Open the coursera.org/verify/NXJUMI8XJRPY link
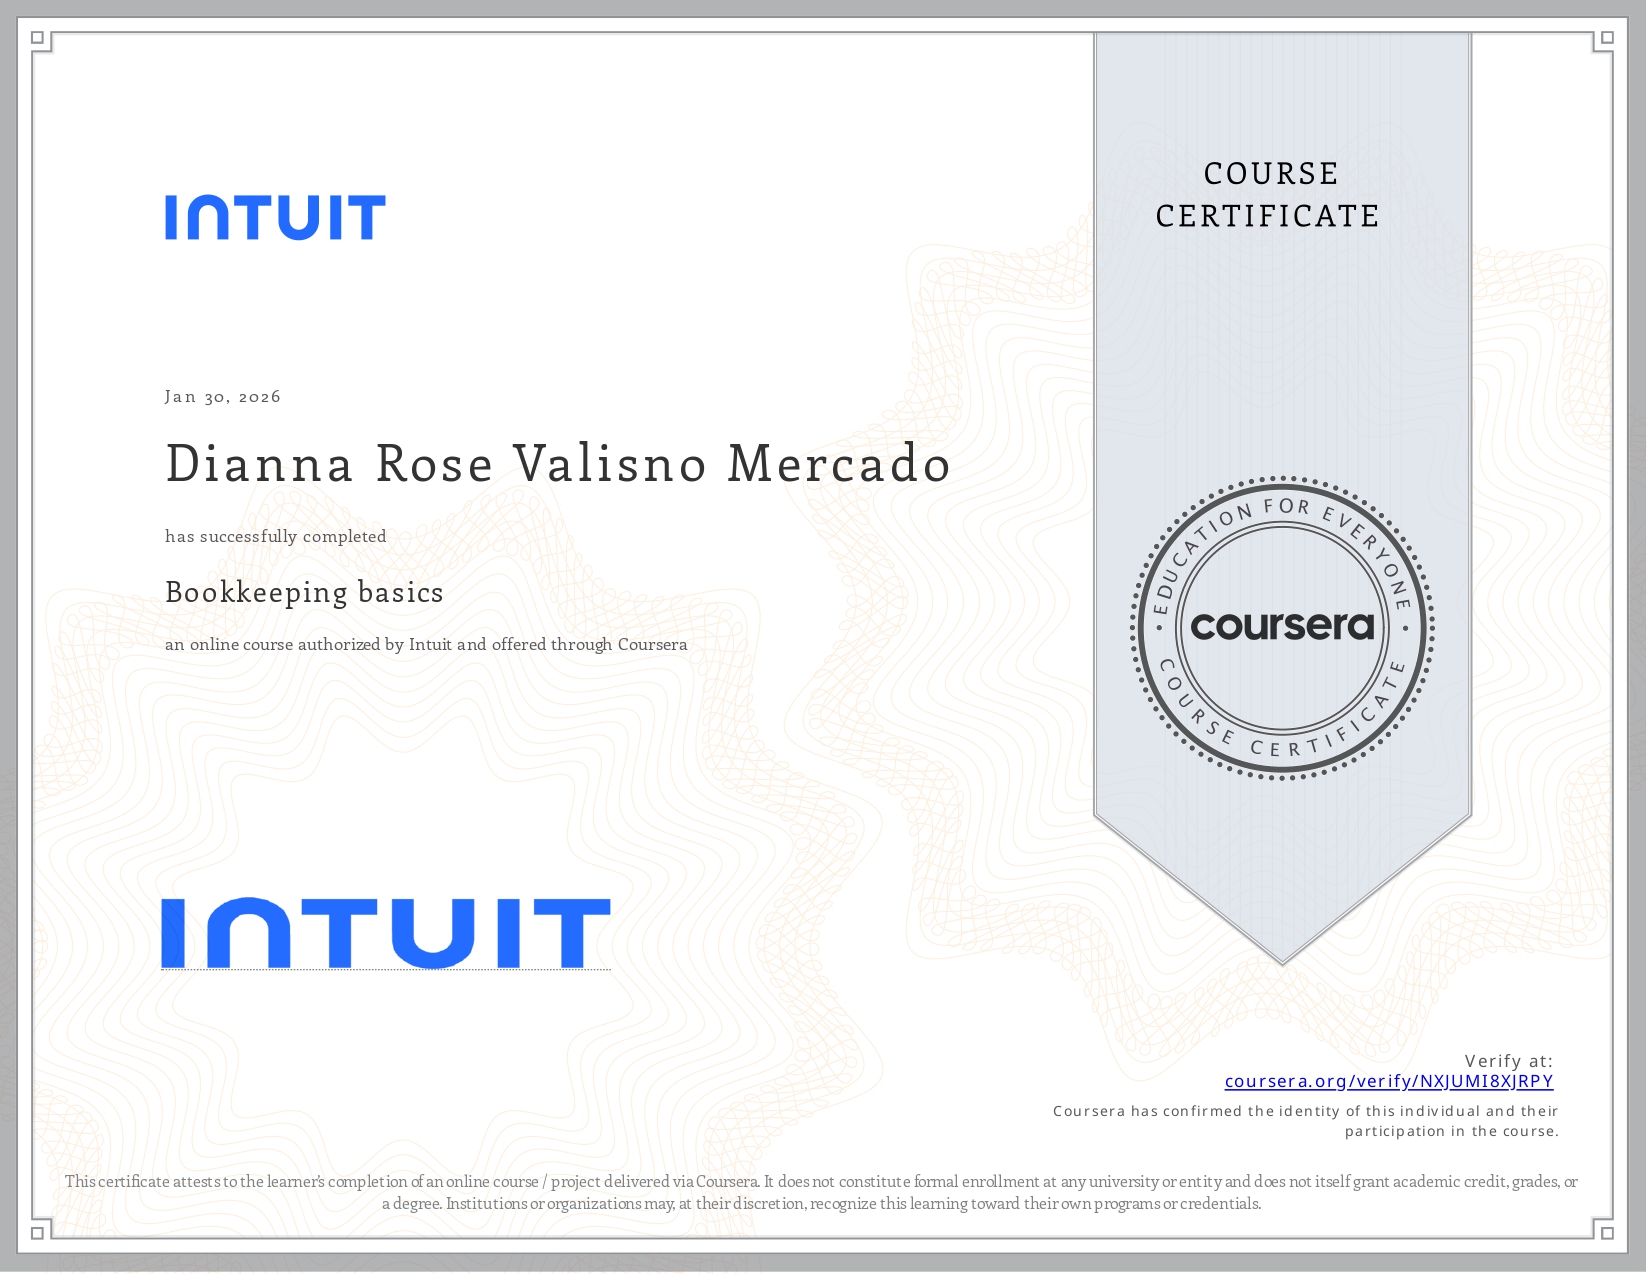Screen dimensions: 1650x1275 click(1389, 1082)
